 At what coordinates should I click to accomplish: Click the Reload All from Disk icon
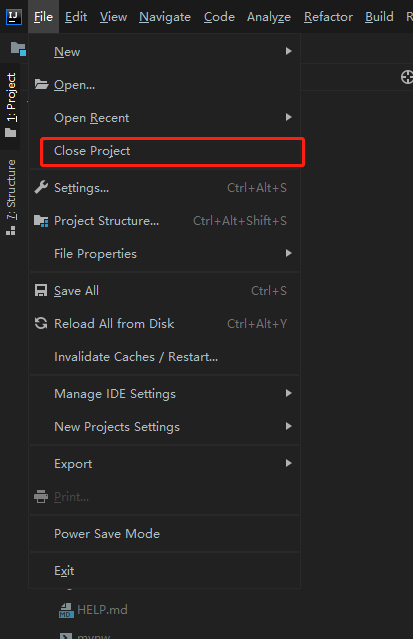click(x=41, y=324)
